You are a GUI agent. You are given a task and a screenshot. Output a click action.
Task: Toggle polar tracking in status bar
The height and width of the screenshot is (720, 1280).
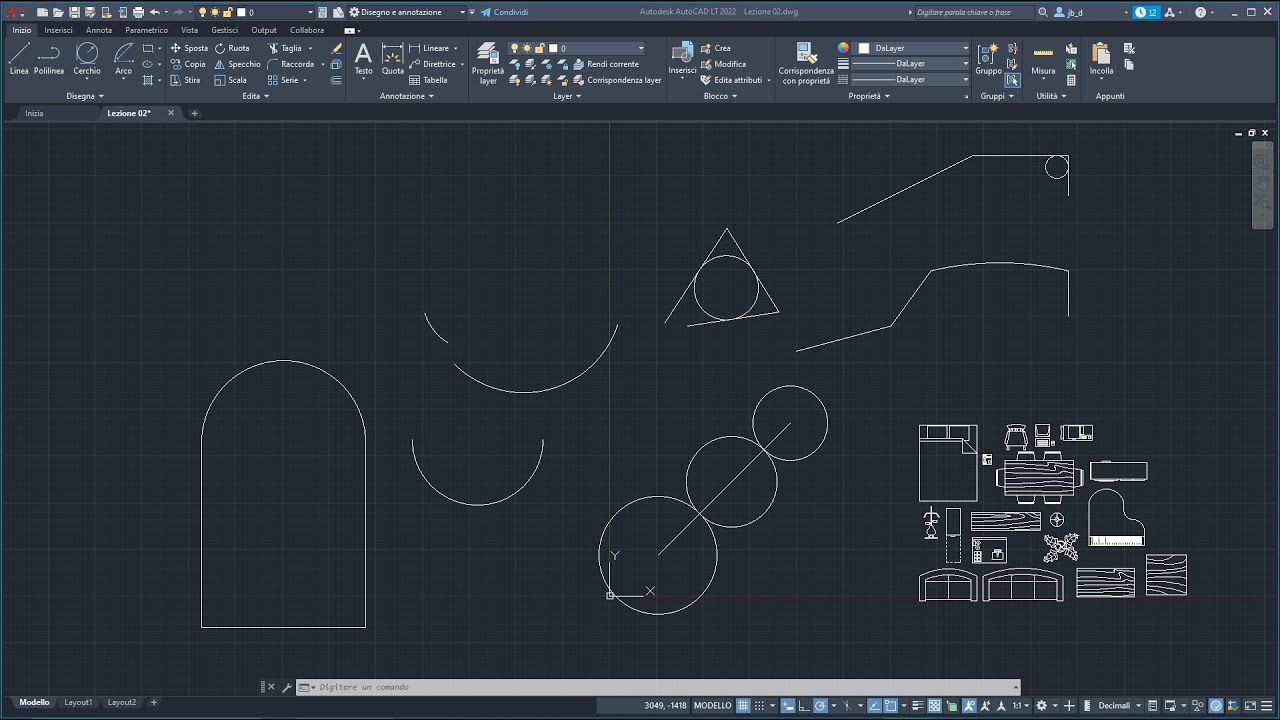(819, 705)
